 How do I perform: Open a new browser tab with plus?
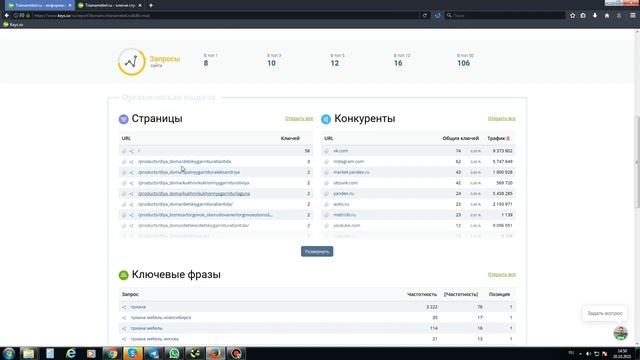click(151, 5)
